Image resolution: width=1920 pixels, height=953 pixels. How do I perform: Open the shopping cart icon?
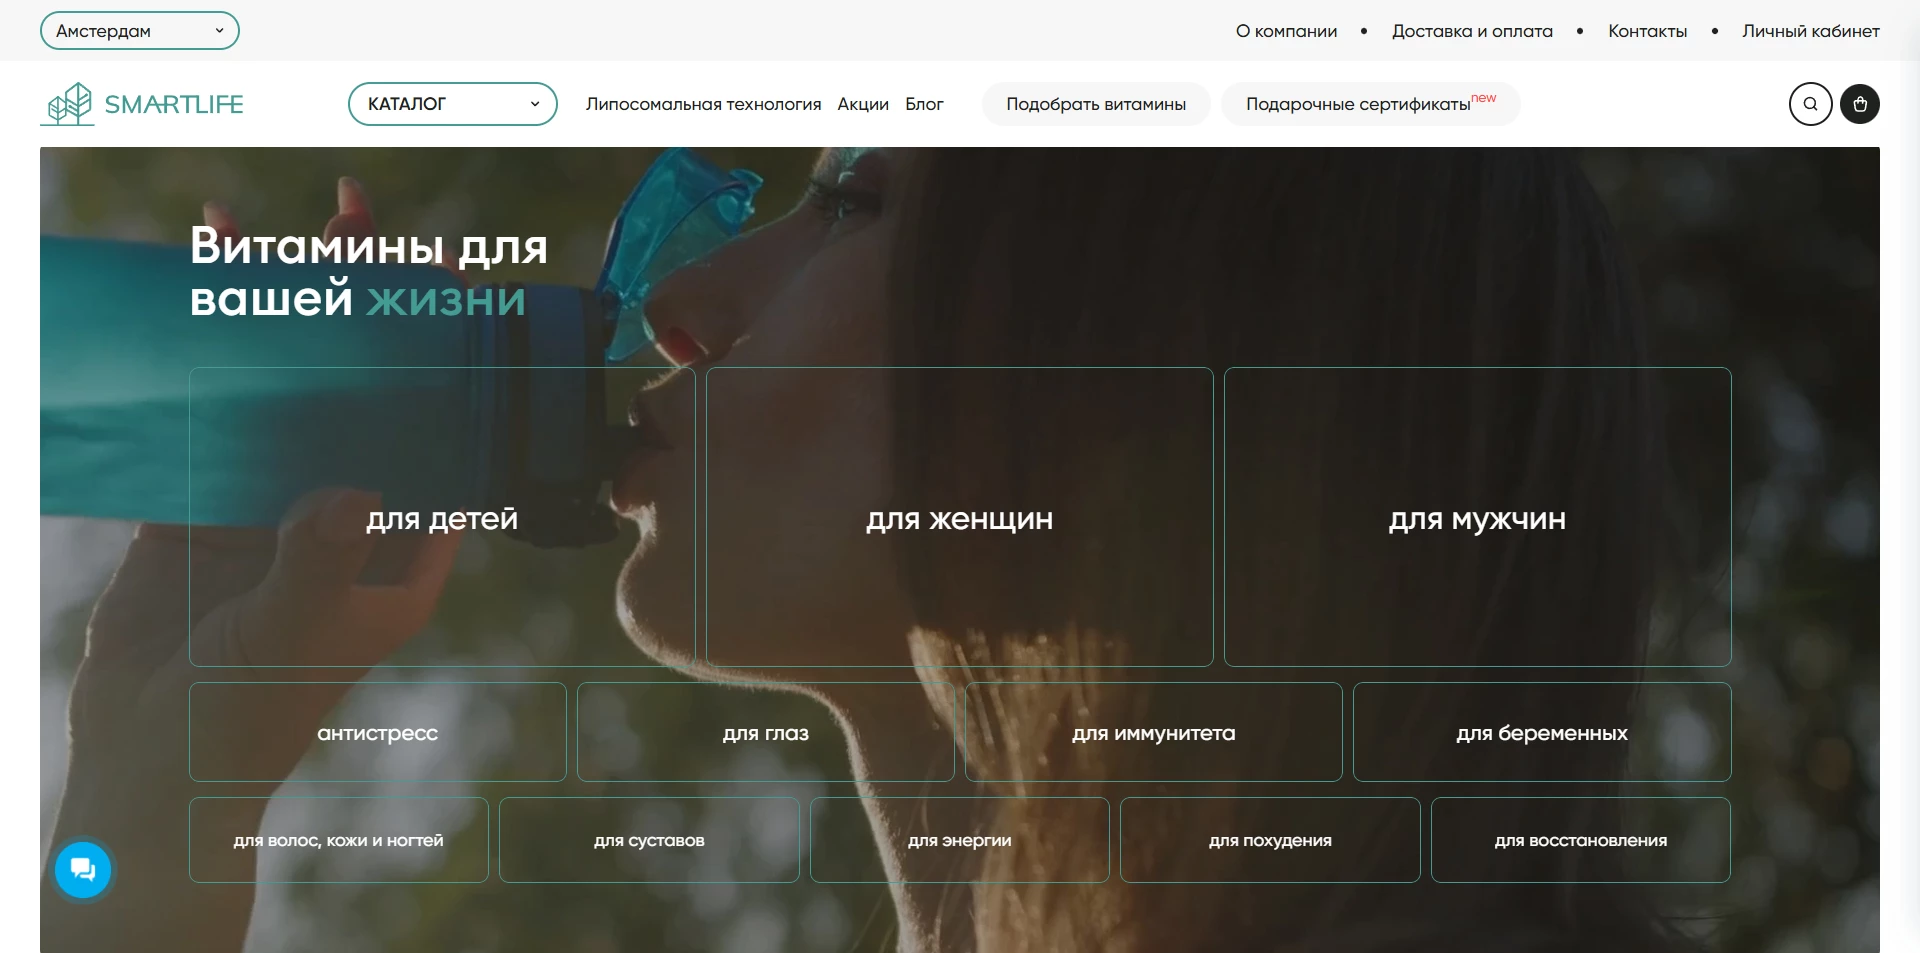1860,104
